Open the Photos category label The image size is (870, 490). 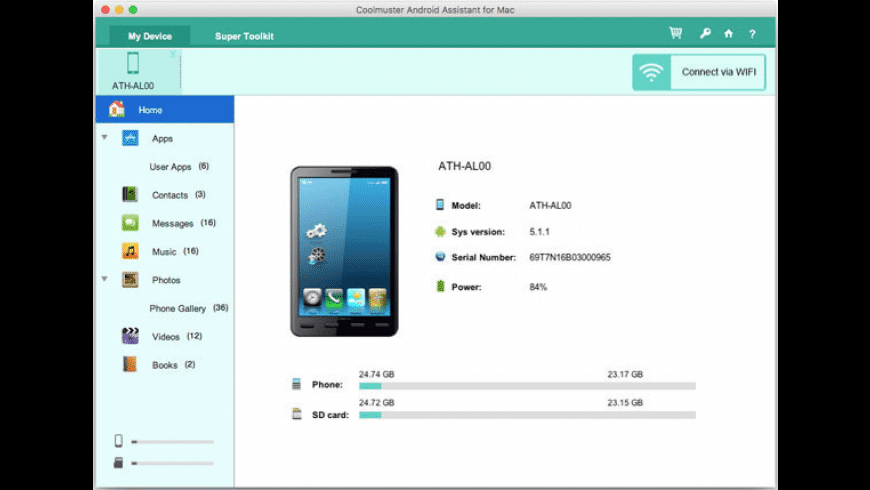tap(166, 280)
